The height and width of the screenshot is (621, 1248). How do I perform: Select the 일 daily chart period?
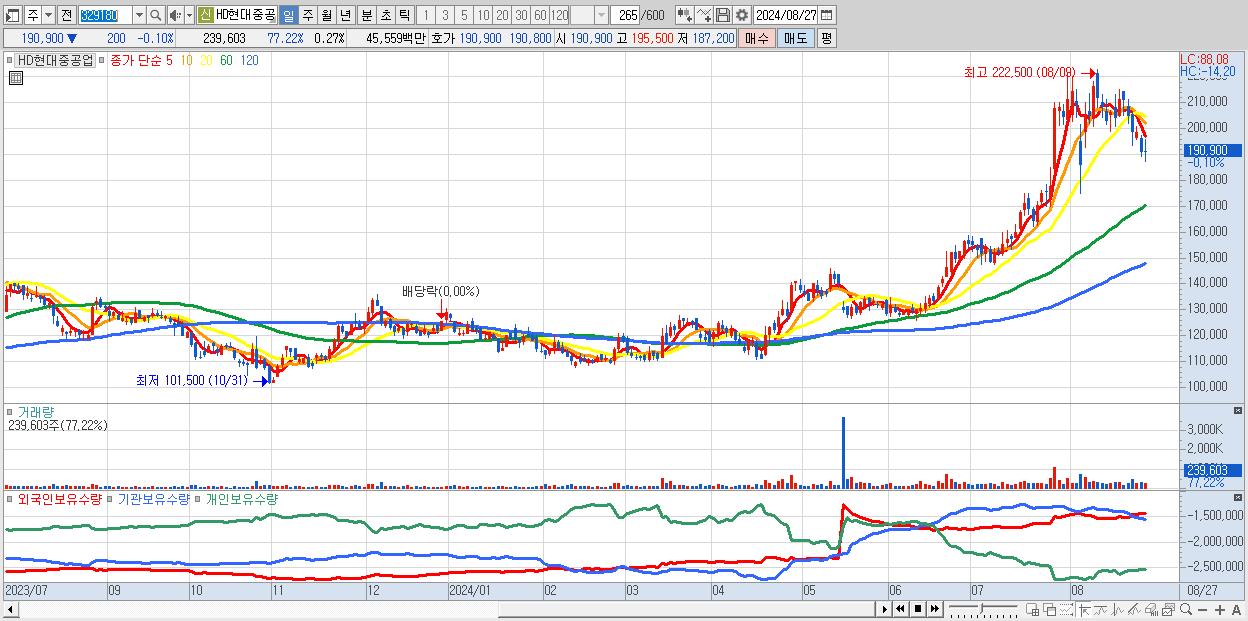(288, 16)
